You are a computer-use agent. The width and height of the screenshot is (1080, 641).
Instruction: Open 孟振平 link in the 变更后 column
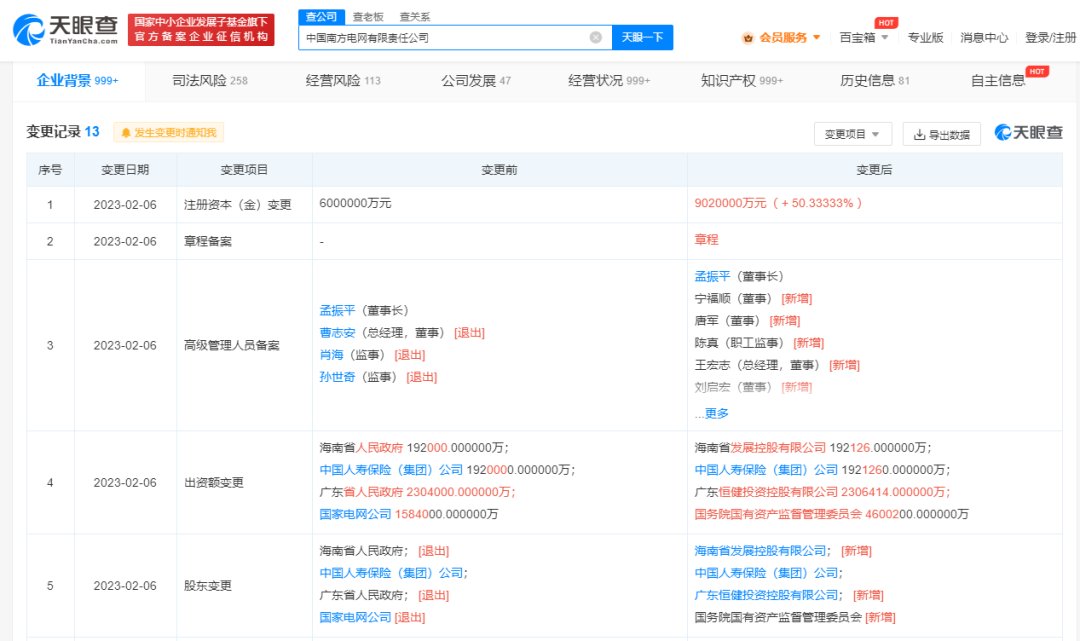[712, 276]
